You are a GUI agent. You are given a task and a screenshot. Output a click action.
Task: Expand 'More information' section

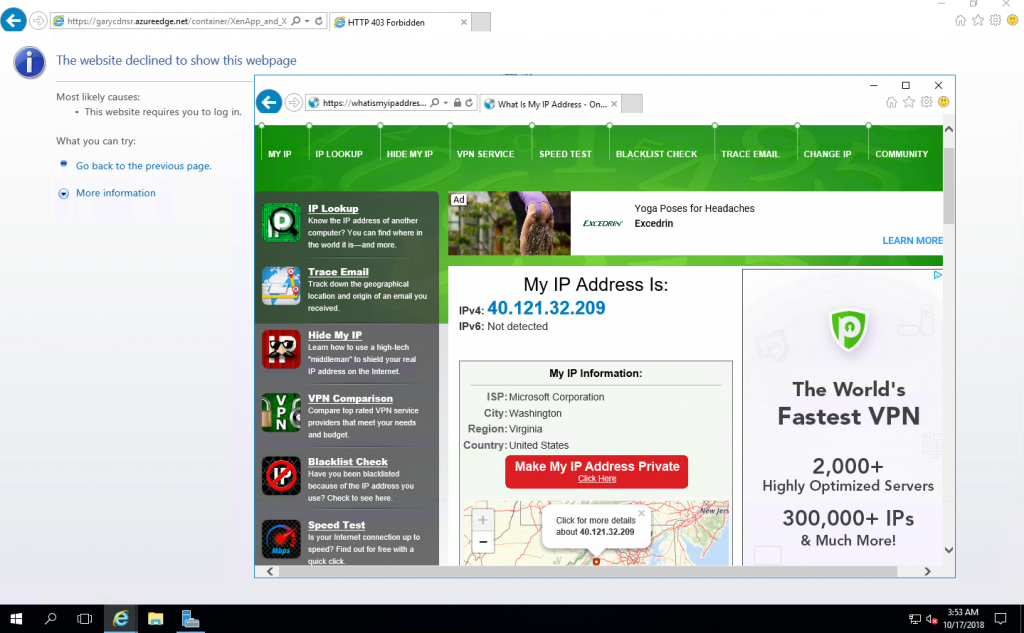(116, 193)
